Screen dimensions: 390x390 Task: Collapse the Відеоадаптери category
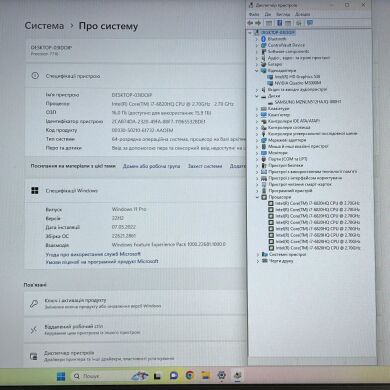pos(257,70)
